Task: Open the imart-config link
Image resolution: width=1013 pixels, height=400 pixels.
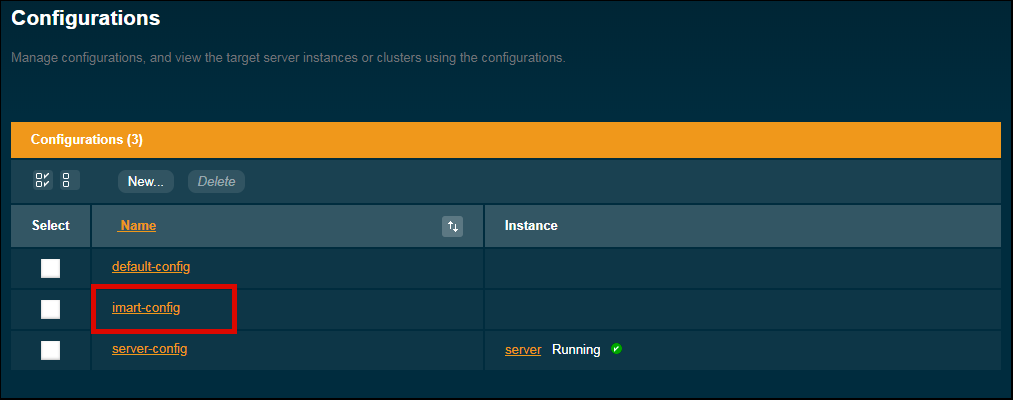Action: (x=146, y=308)
